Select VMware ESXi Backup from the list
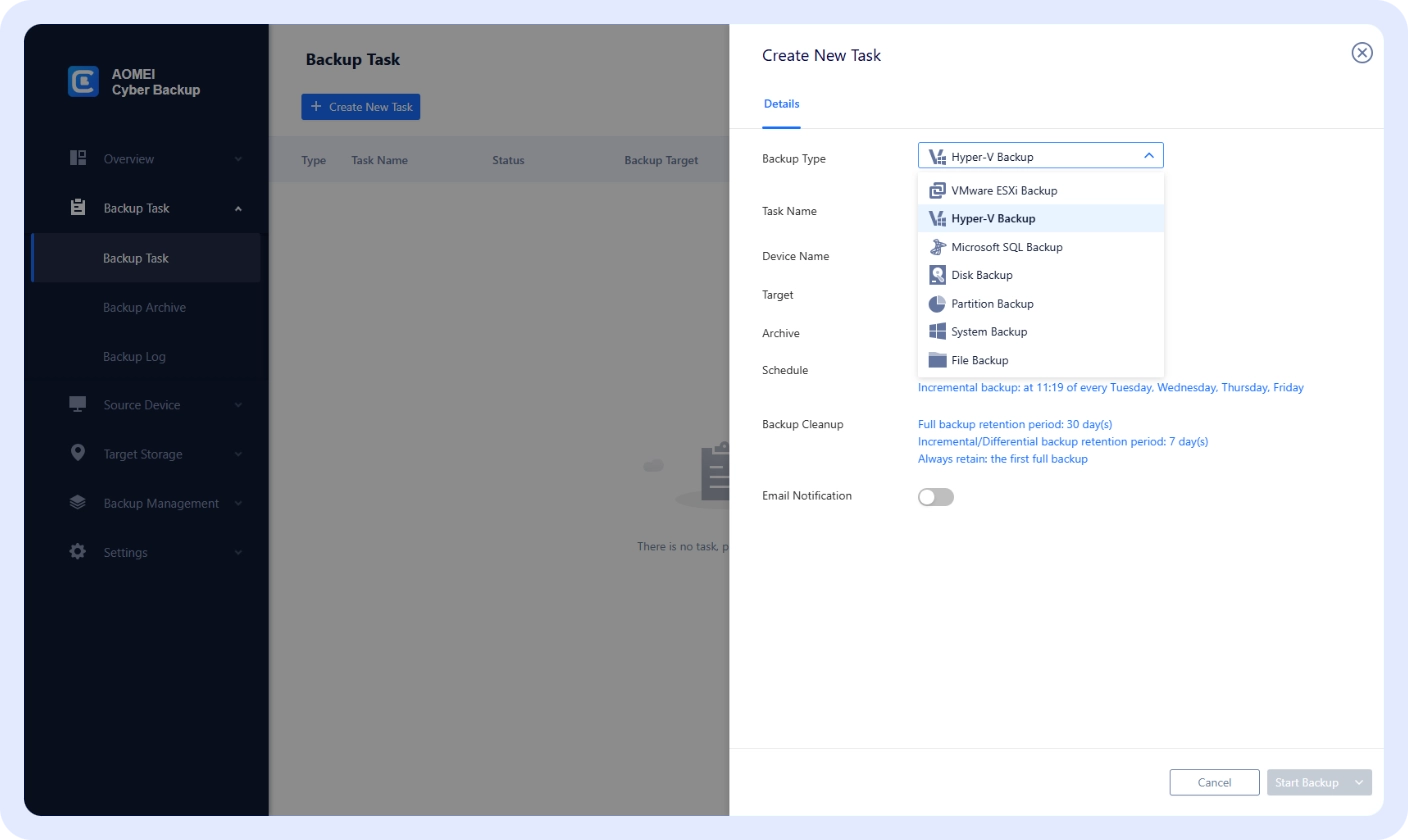Image resolution: width=1408 pixels, height=840 pixels. click(1041, 190)
